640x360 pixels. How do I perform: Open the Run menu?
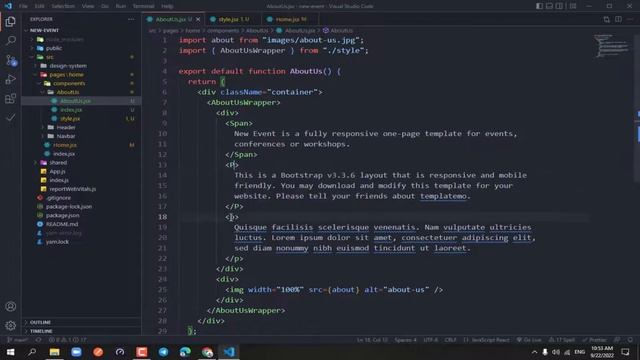(120, 6)
